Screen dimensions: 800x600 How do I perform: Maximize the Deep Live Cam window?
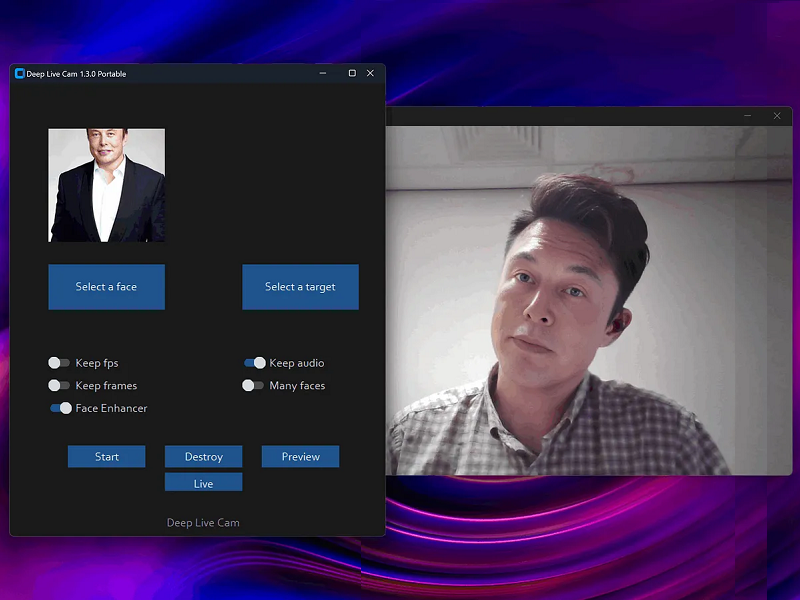[x=352, y=73]
